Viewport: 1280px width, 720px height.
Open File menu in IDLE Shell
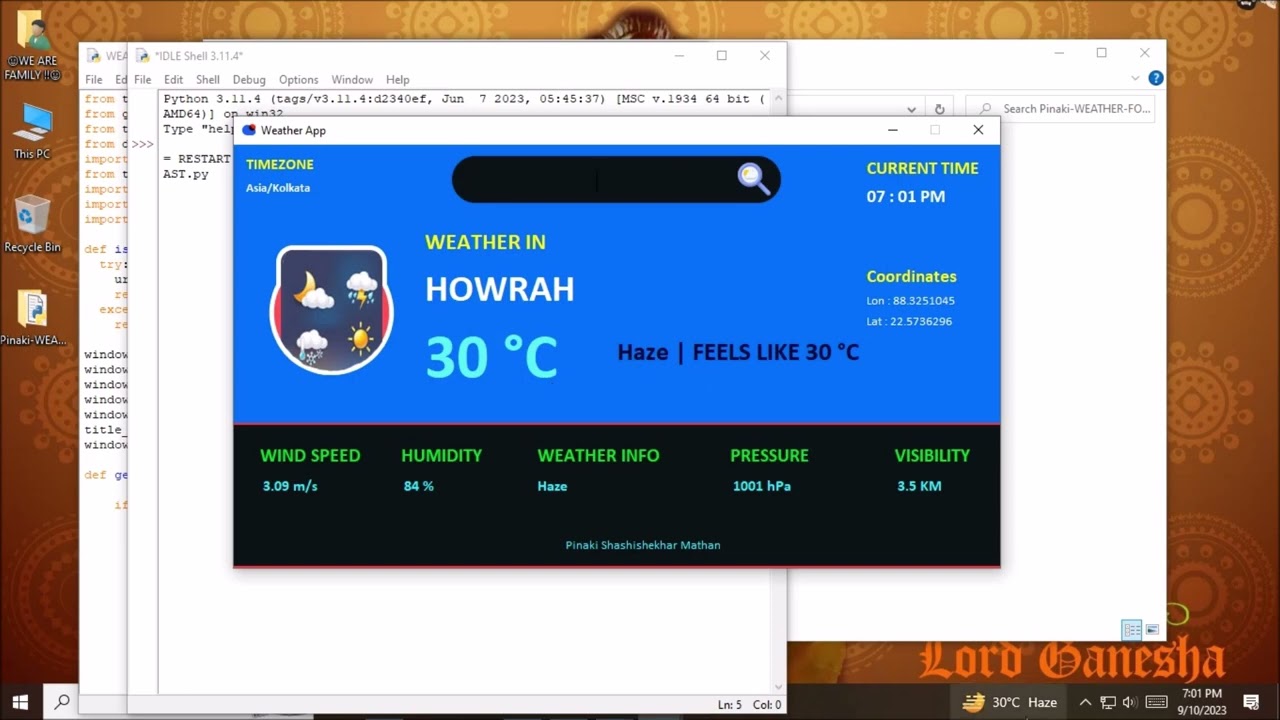coord(143,80)
